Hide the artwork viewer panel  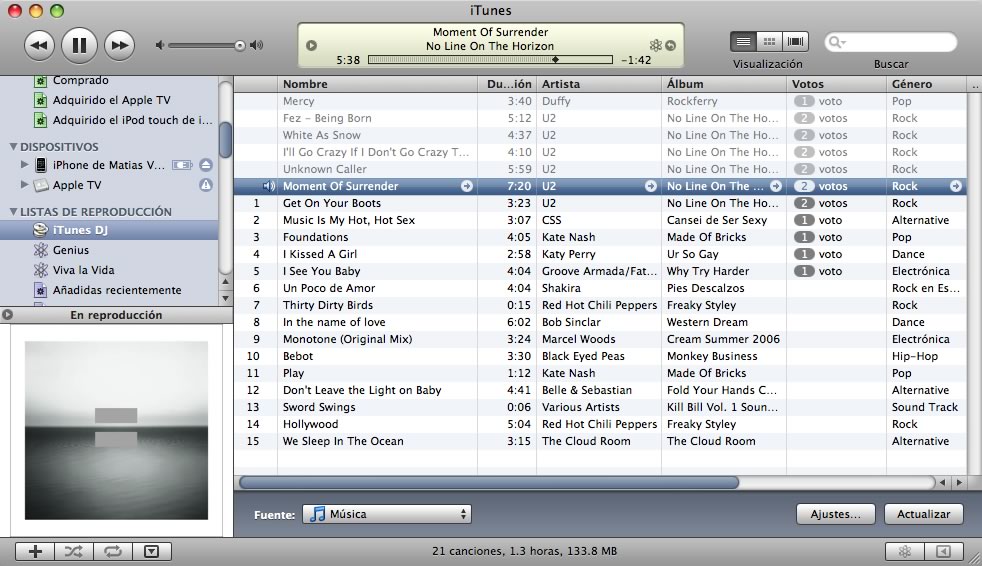pyautogui.click(x=152, y=551)
